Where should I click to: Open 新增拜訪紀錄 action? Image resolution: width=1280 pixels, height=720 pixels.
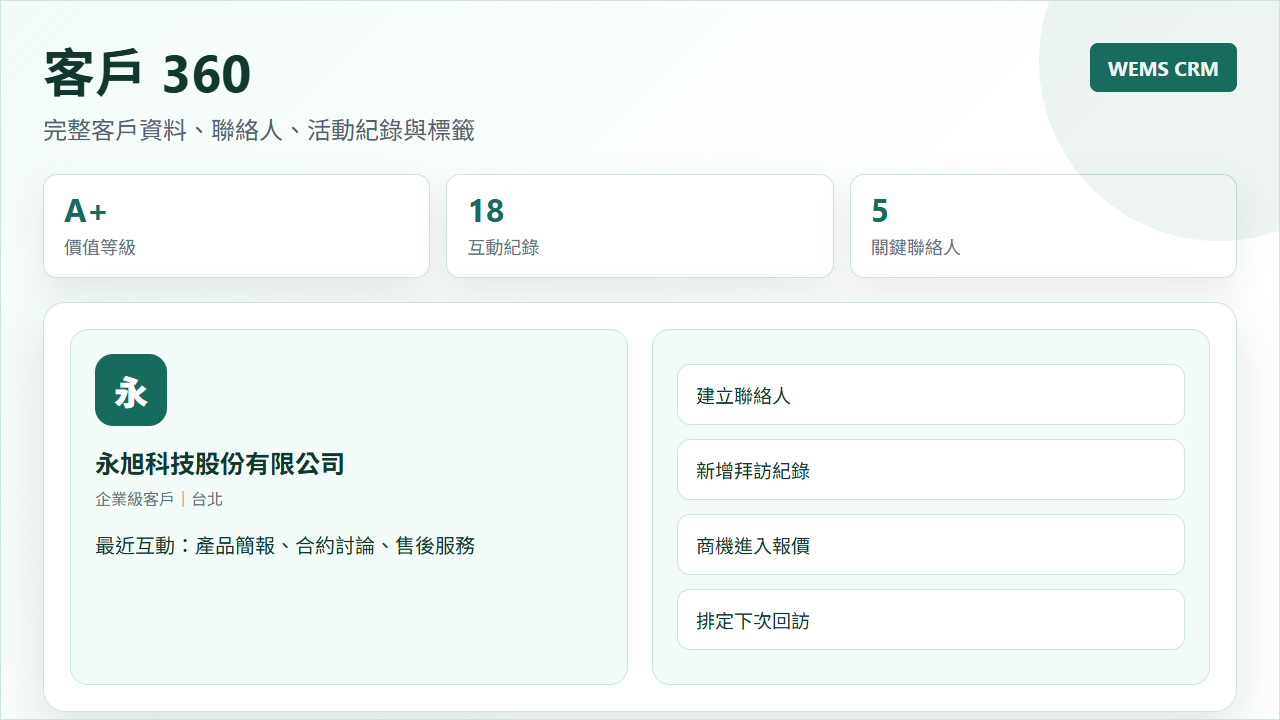coord(931,470)
